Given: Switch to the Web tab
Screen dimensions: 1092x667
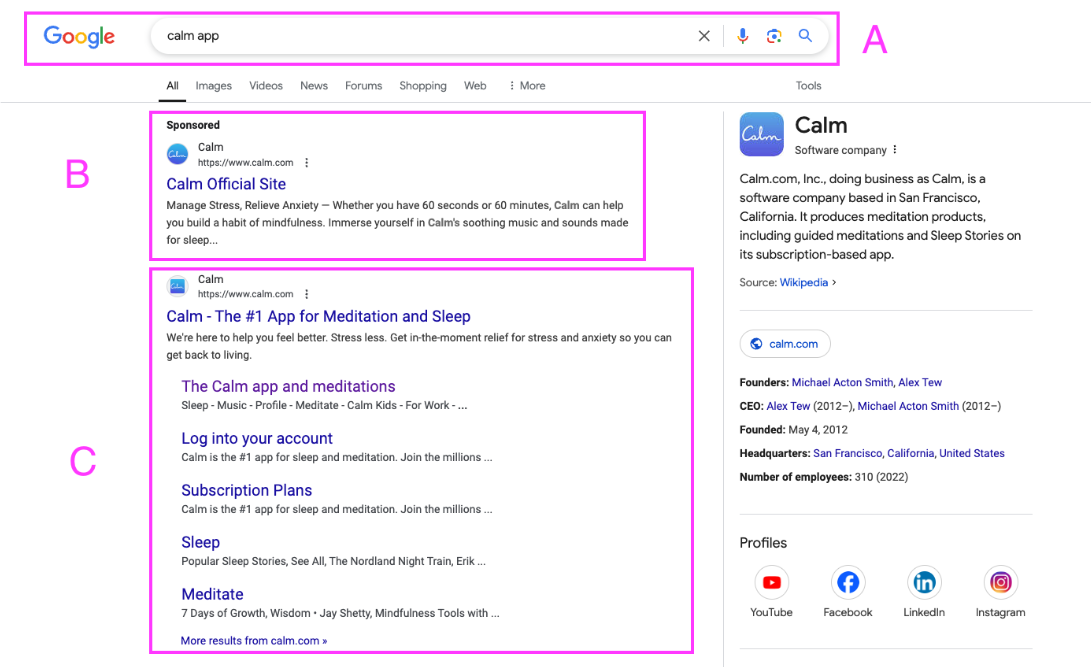Looking at the screenshot, I should point(475,86).
